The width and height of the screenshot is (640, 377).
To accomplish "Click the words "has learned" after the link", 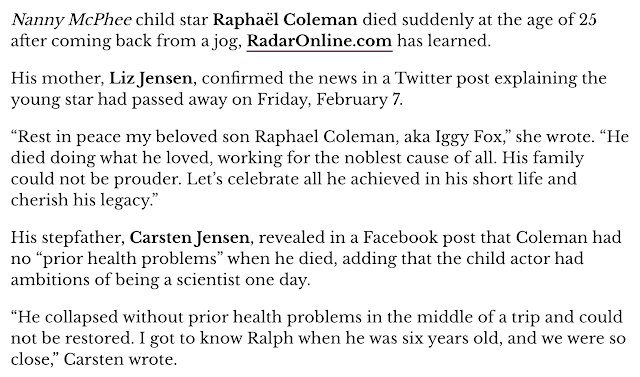I will click(444, 41).
